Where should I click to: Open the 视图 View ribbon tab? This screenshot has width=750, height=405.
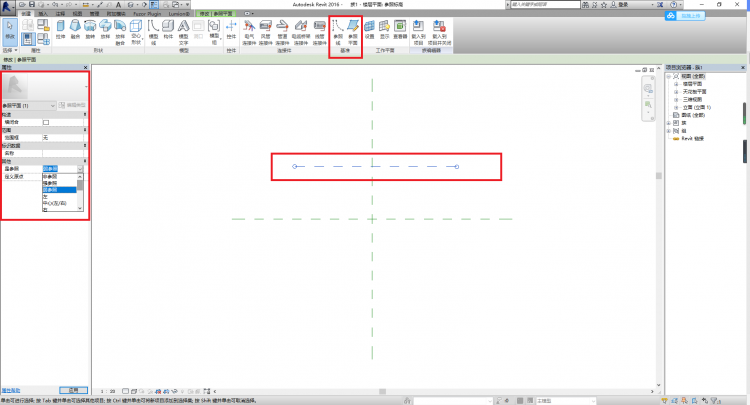point(77,14)
